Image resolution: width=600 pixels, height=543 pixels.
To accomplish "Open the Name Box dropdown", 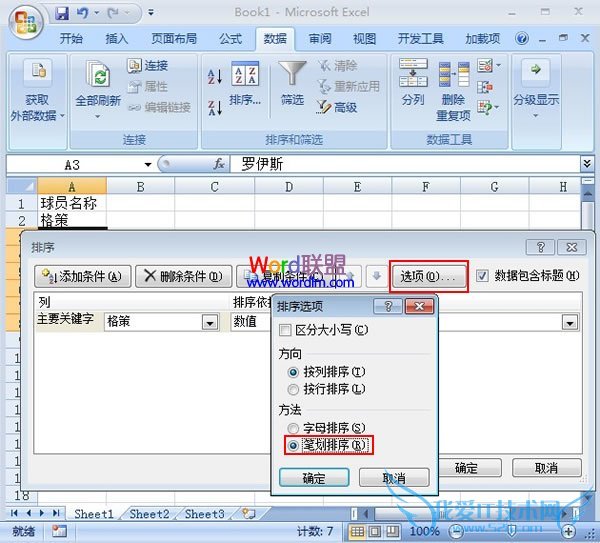I will point(148,165).
